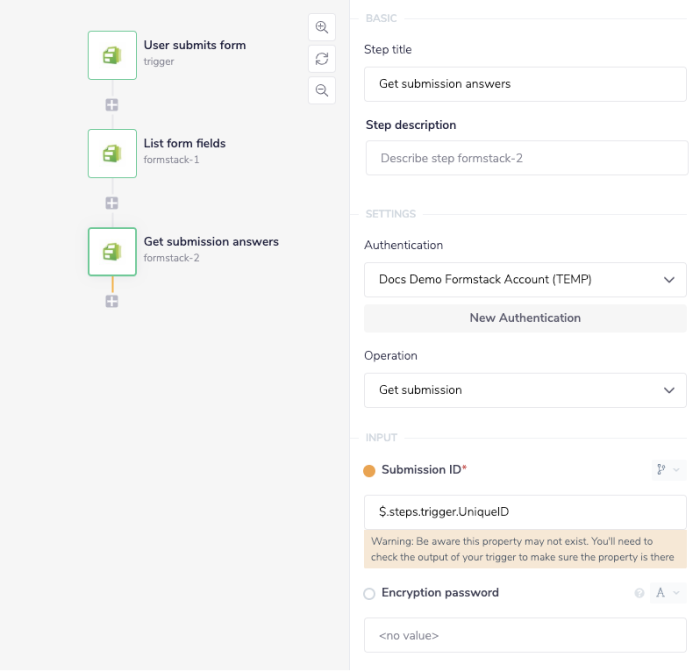Screen dimensions: 700x671
Task: Select the List form fields step icon
Action: [112, 153]
